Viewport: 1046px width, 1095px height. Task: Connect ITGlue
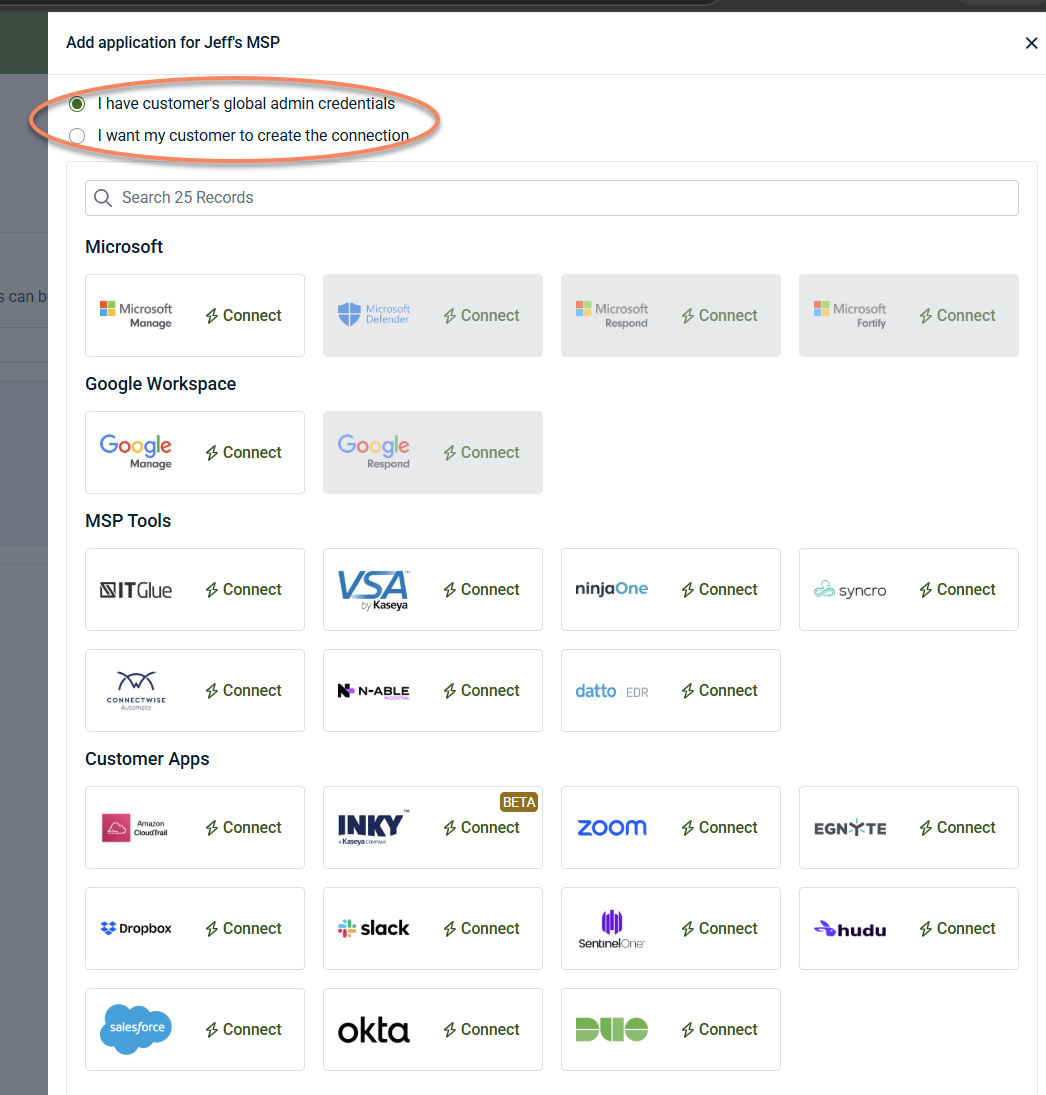pos(244,589)
